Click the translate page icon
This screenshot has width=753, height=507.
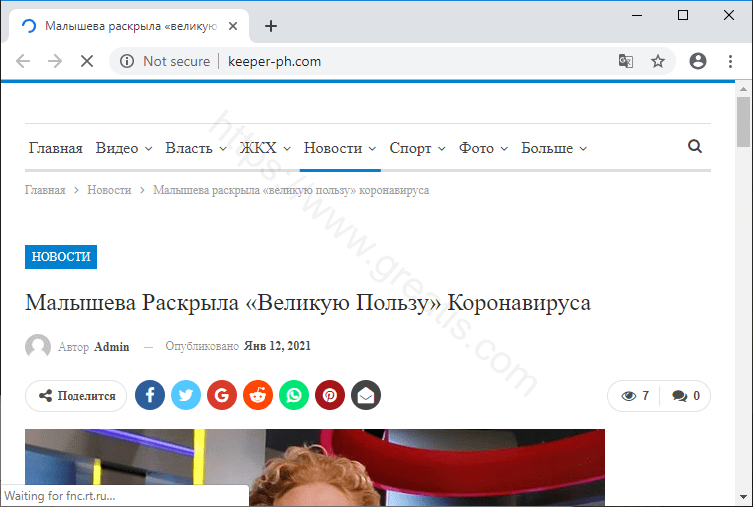pos(625,61)
